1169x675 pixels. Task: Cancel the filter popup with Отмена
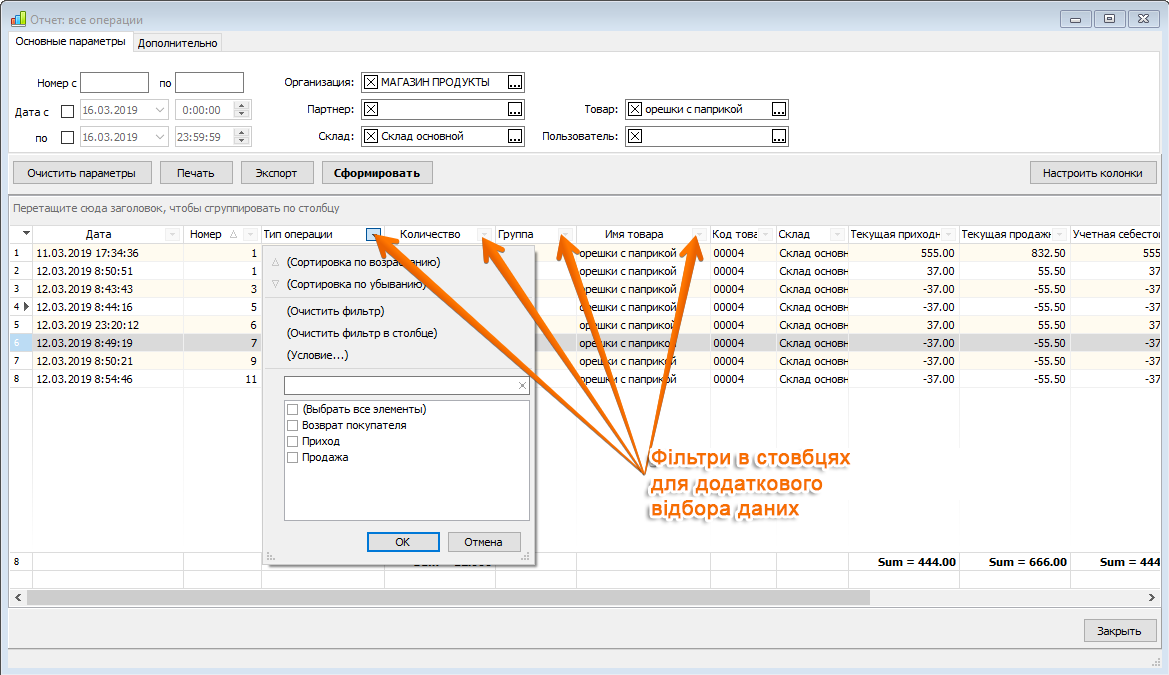(x=483, y=541)
